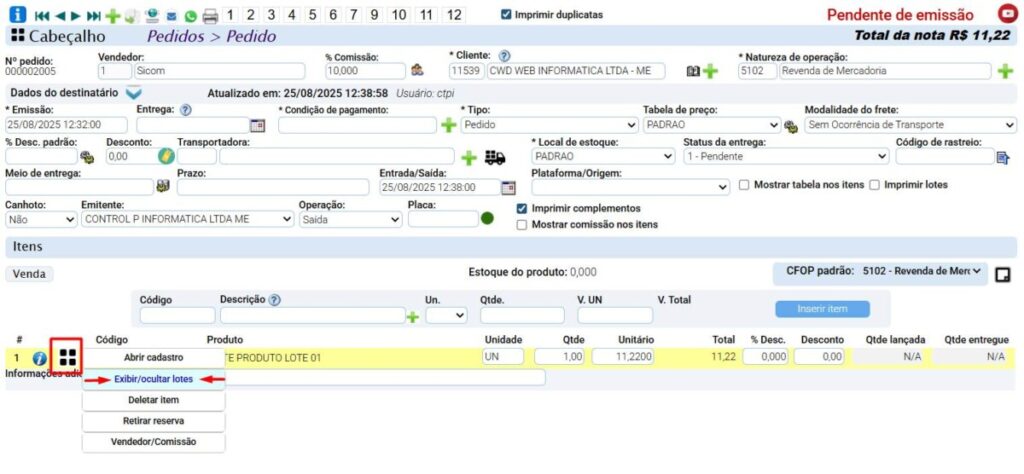Expand Status da entrega dropdown
The width and height of the screenshot is (1024, 474).
[785, 157]
